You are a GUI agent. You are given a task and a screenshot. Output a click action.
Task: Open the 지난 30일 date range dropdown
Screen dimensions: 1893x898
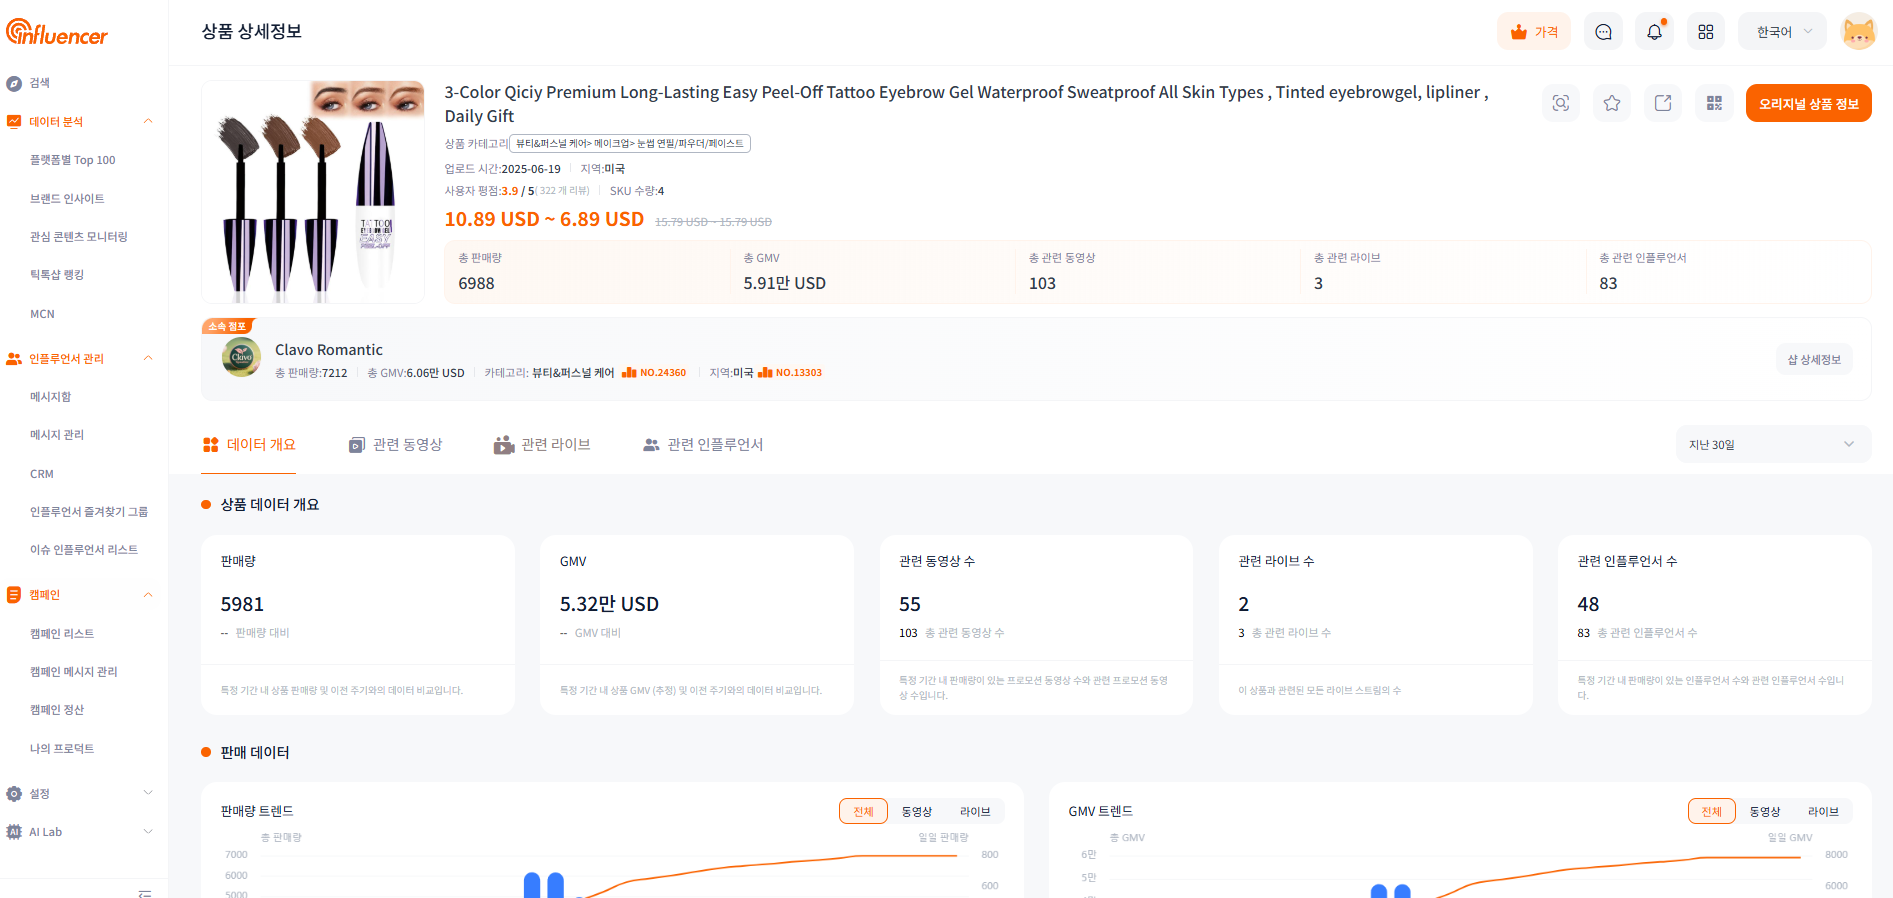tap(1772, 444)
